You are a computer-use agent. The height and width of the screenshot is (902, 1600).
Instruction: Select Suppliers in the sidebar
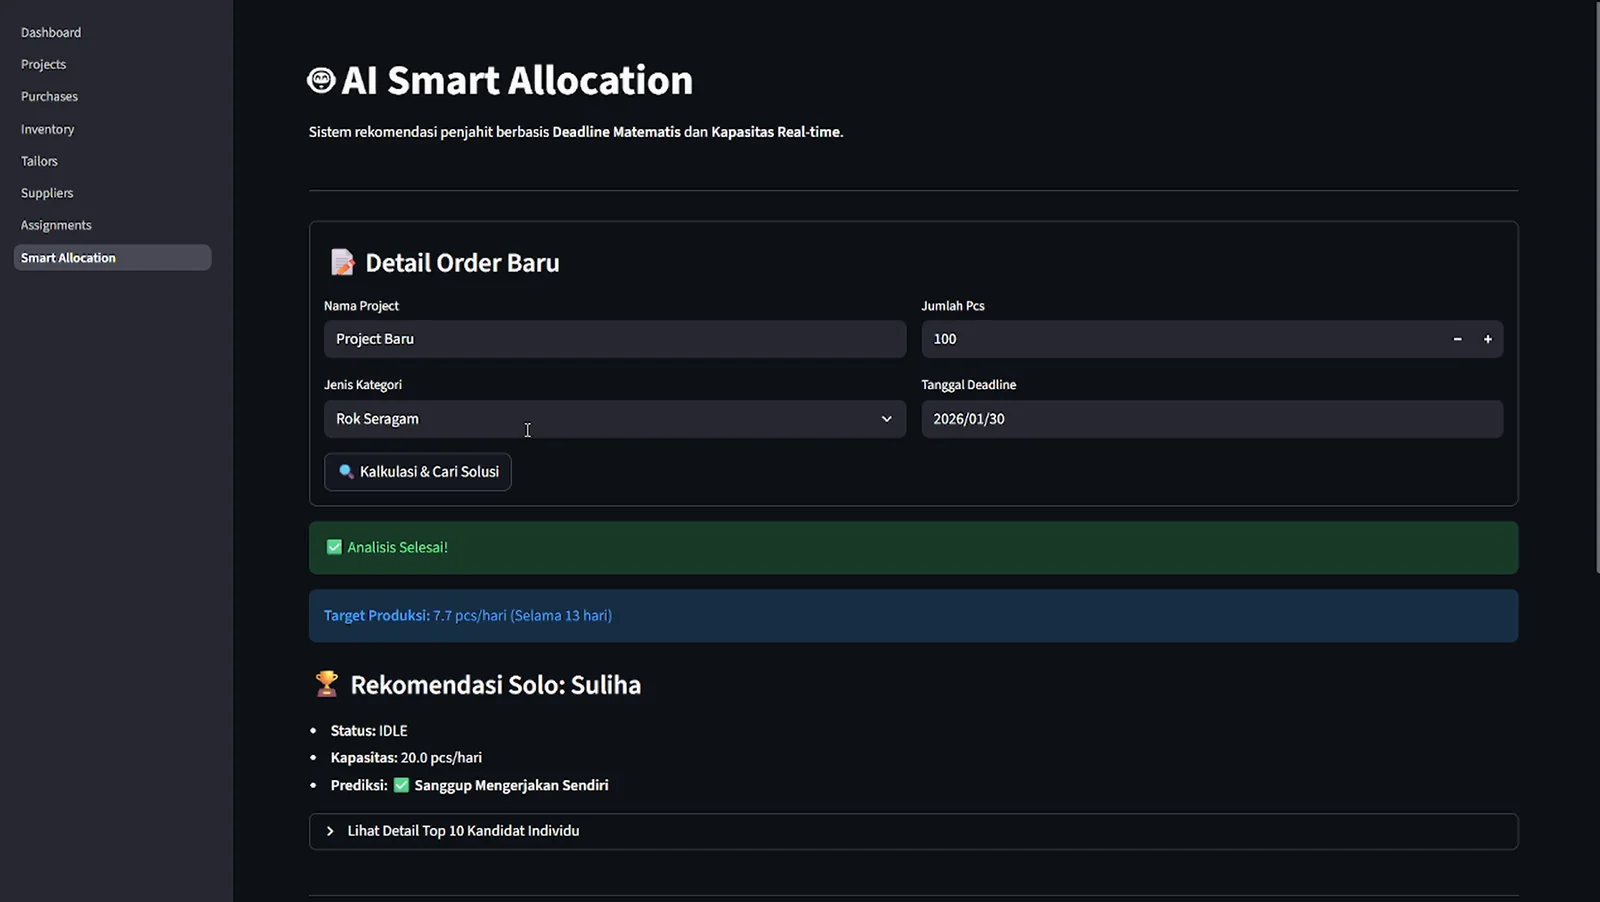point(47,193)
